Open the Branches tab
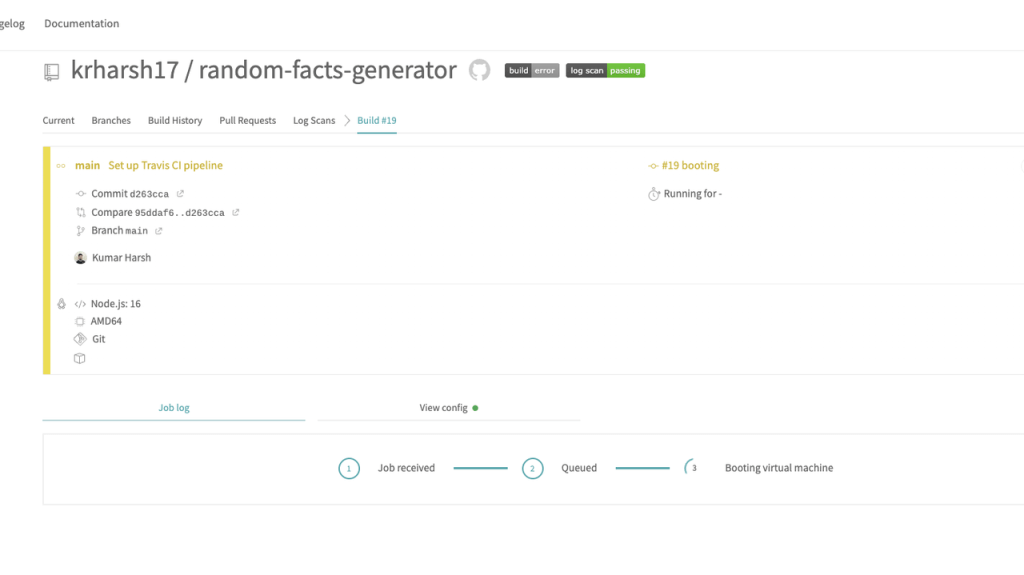1024x575 pixels. pyautogui.click(x=111, y=120)
